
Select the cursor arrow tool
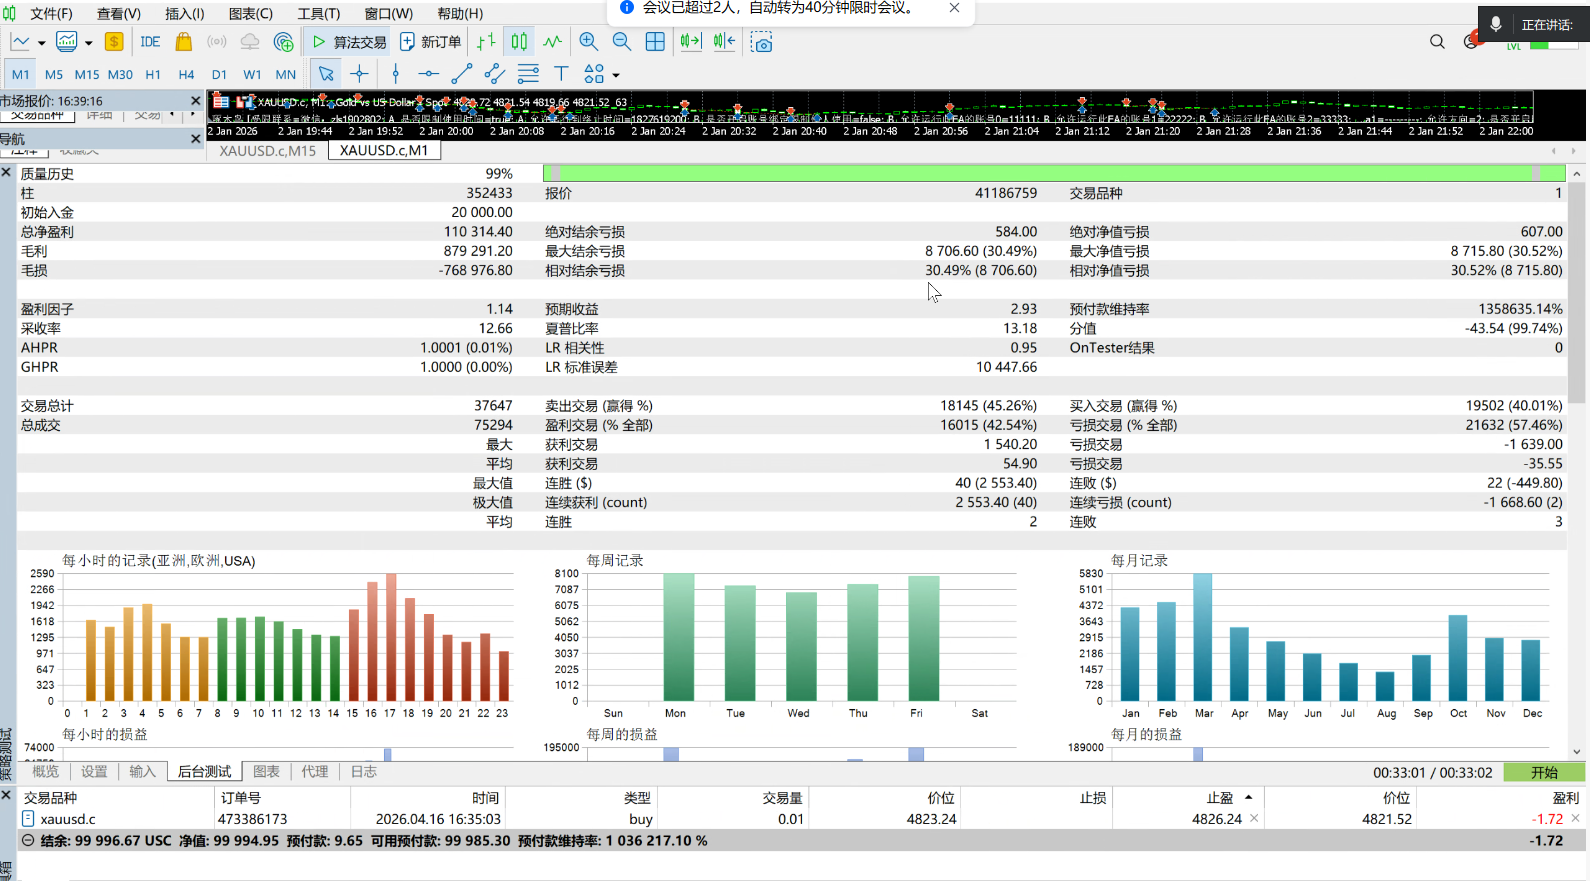pyautogui.click(x=326, y=74)
